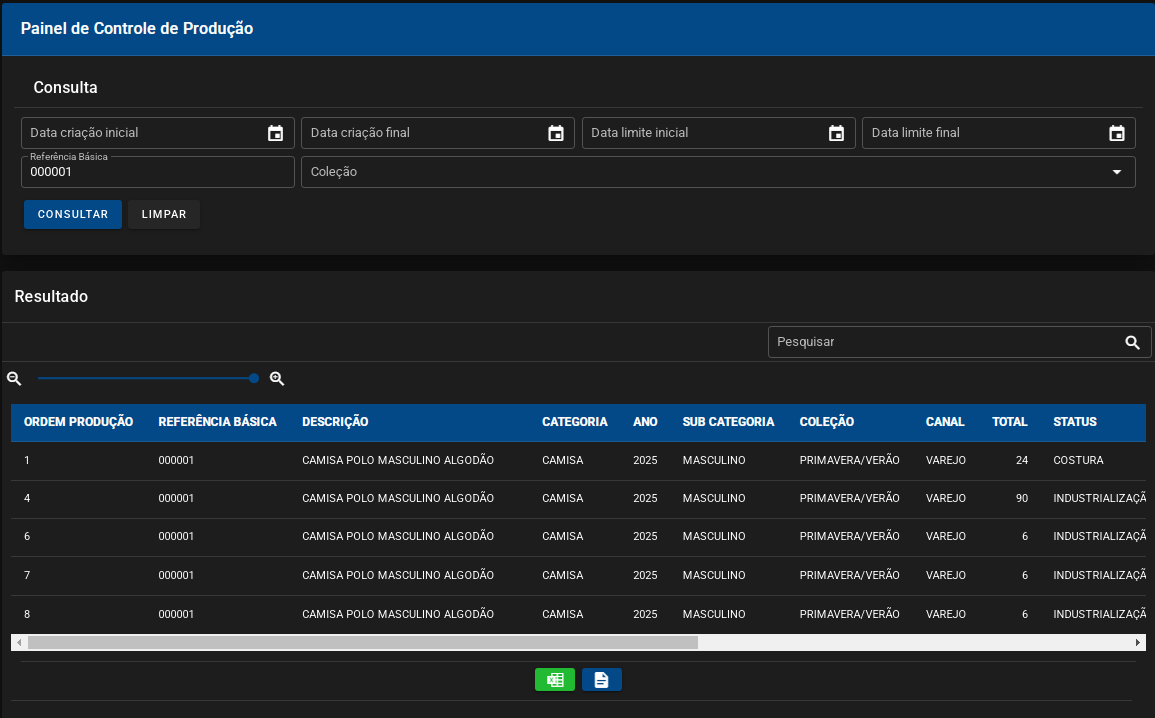Click the zoom out magnifier icon
The image size is (1155, 718).
tap(14, 379)
